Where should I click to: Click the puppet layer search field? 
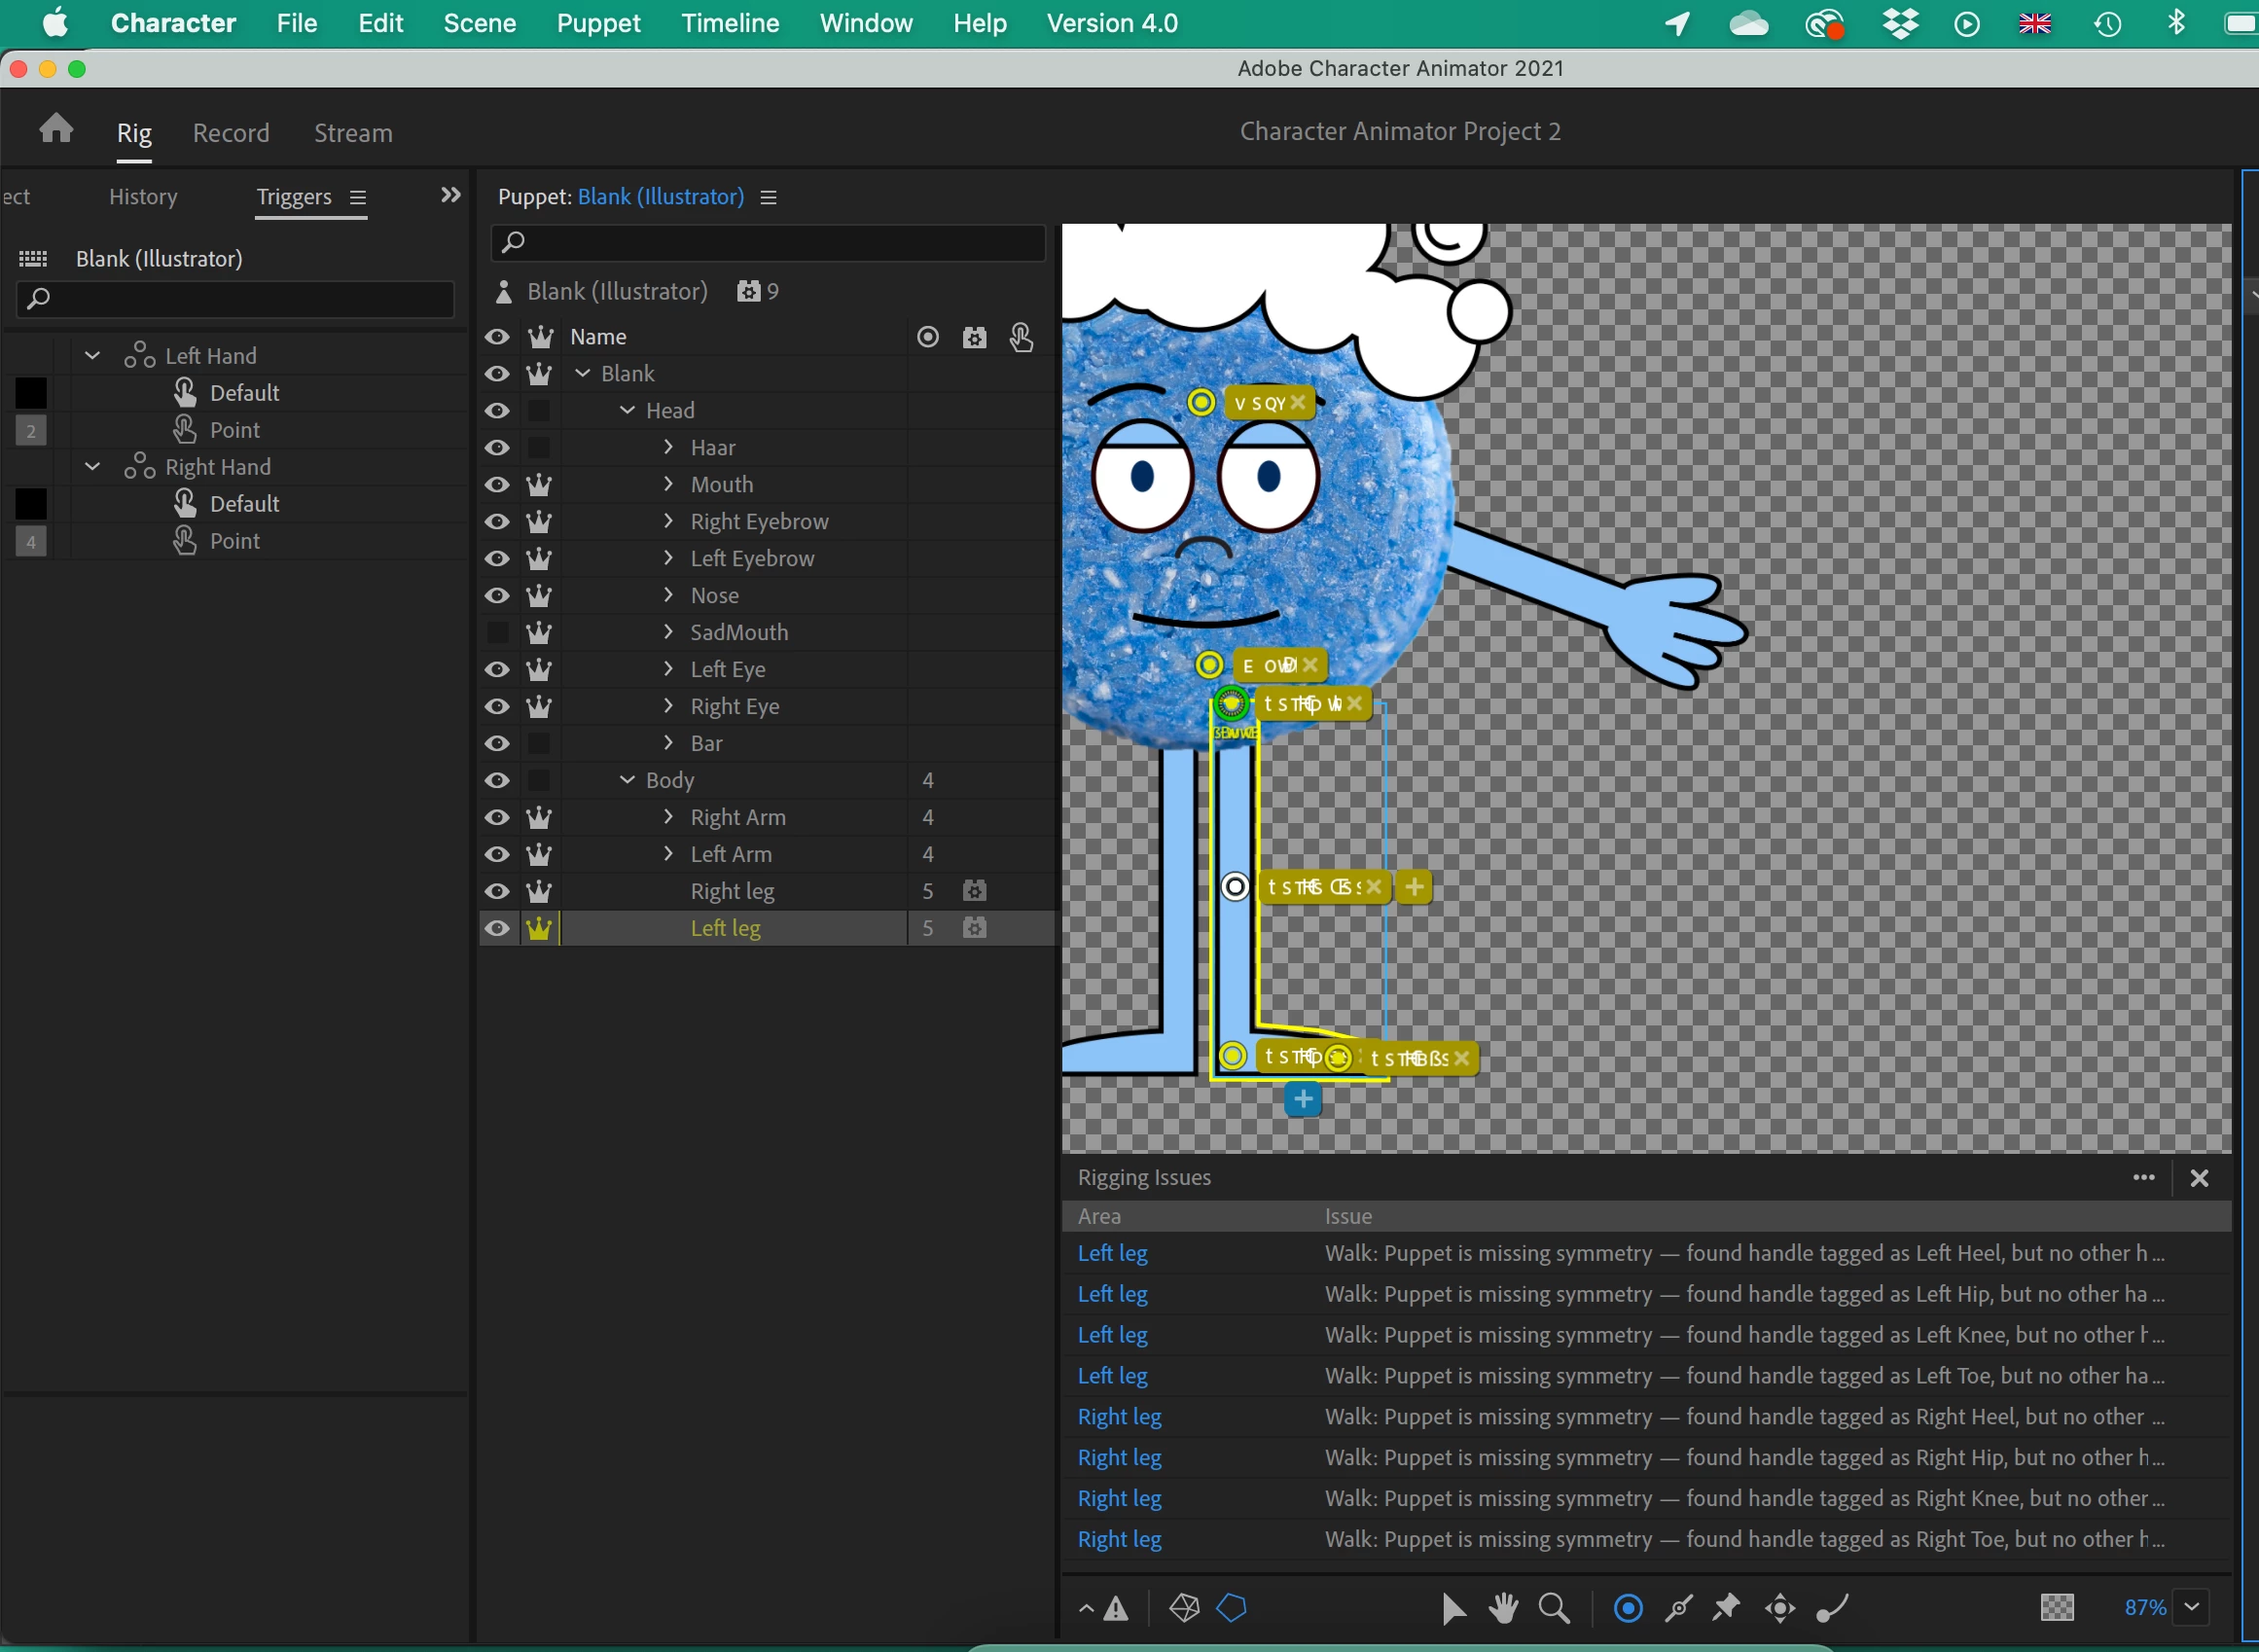pyautogui.click(x=768, y=242)
